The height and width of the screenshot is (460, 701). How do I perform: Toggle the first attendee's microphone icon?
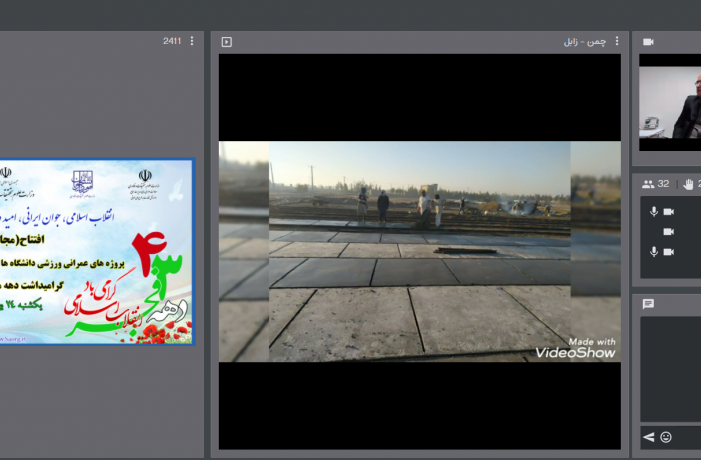click(x=655, y=212)
